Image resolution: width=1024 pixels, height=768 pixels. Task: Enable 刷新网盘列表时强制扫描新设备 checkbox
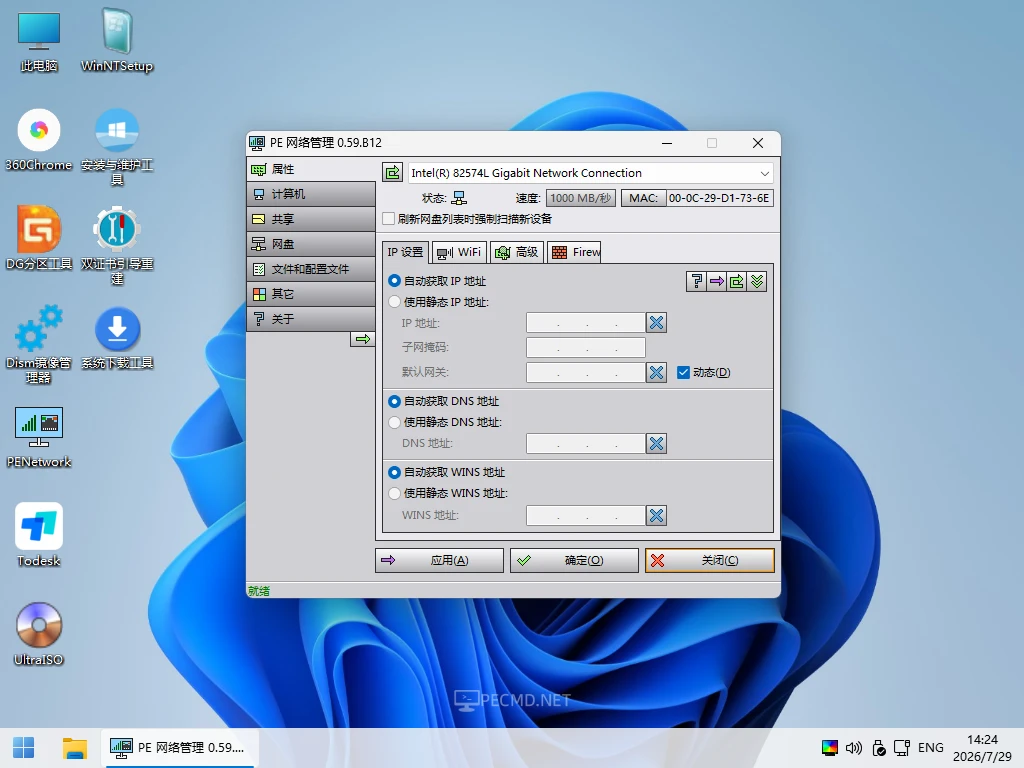click(x=389, y=219)
